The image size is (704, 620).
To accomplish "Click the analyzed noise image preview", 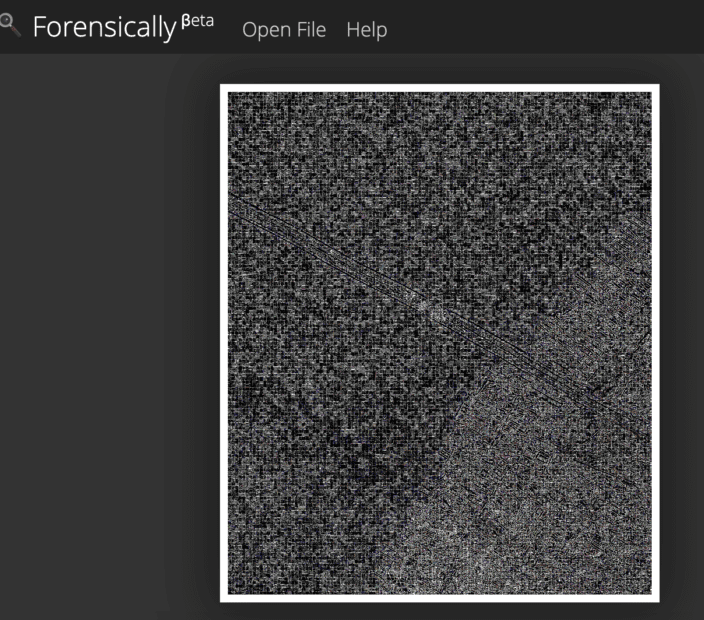I will tap(440, 343).
